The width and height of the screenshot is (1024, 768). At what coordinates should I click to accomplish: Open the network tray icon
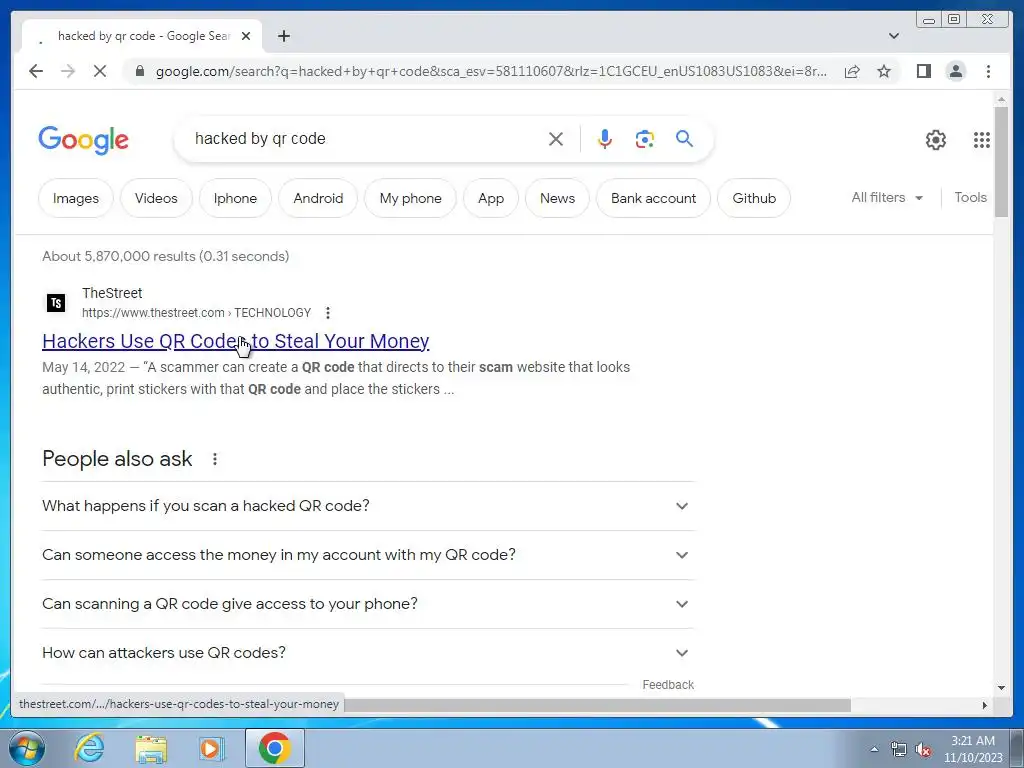899,749
